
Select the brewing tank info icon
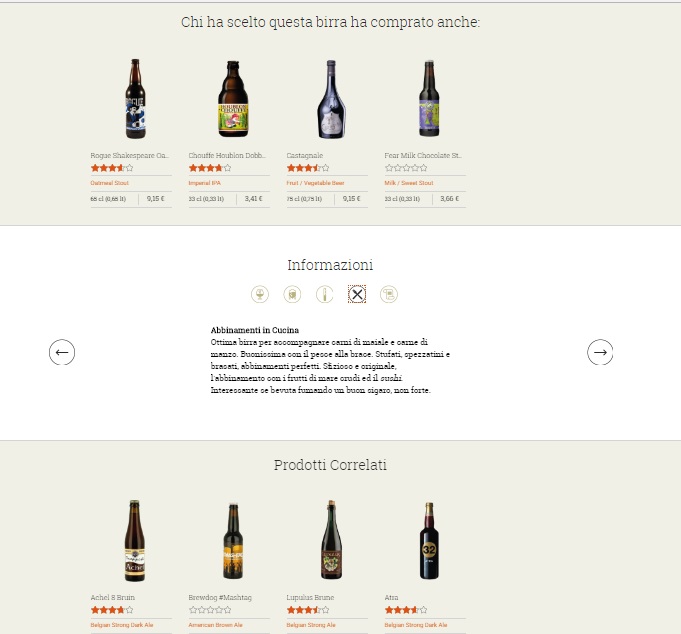point(292,294)
